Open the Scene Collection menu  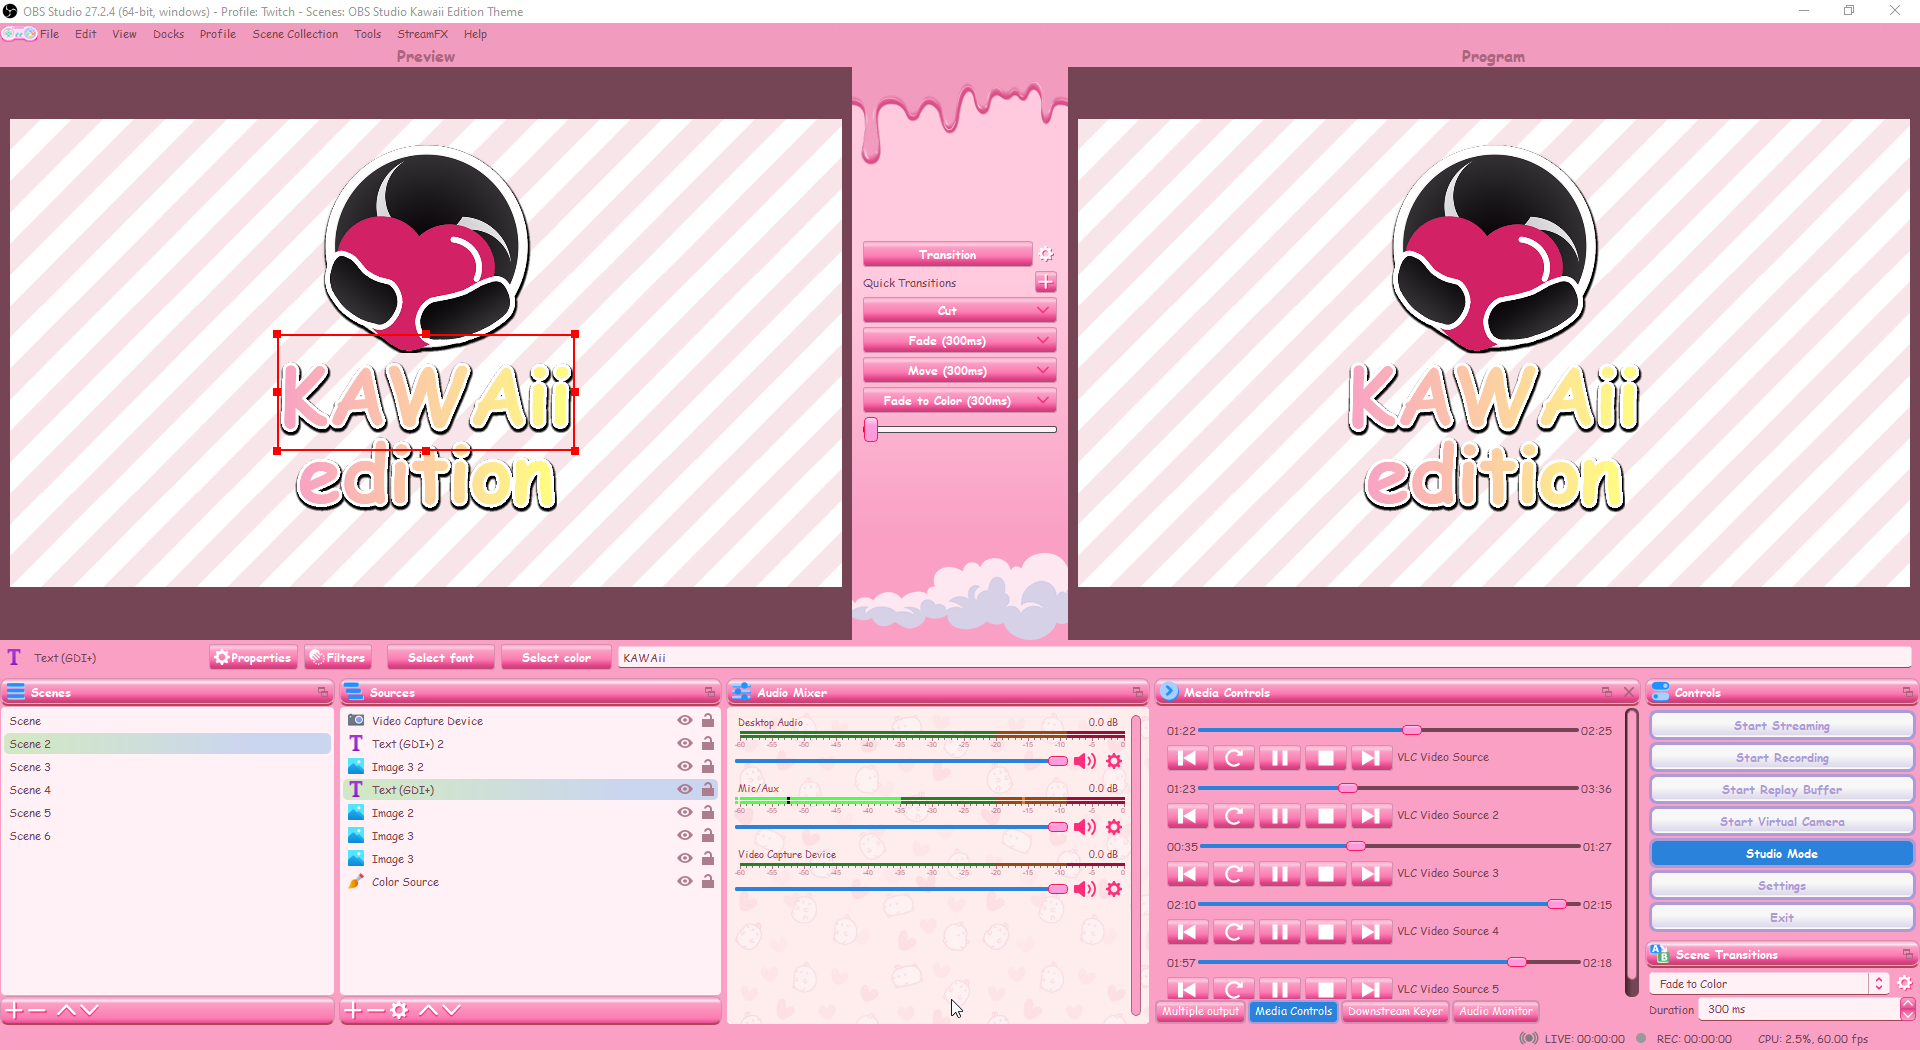295,34
